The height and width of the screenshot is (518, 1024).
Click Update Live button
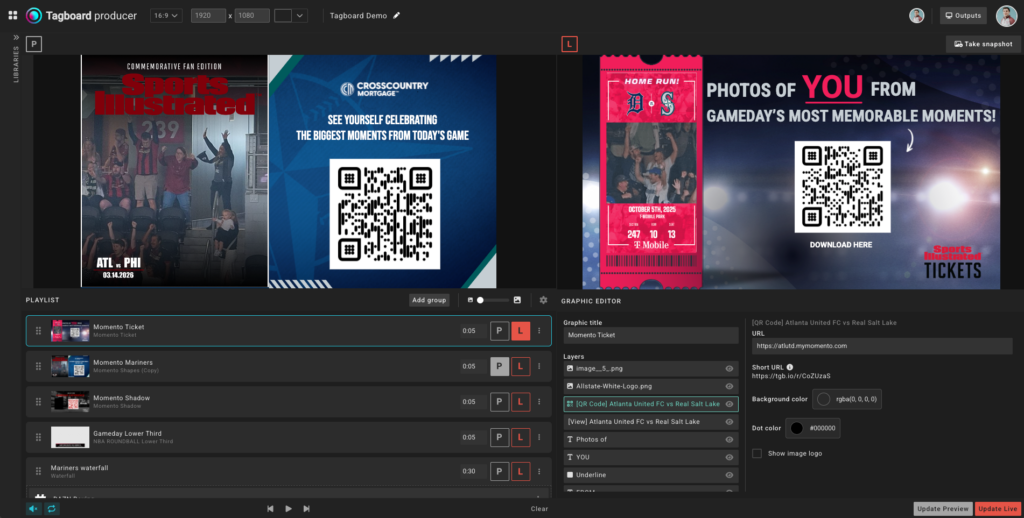997,509
